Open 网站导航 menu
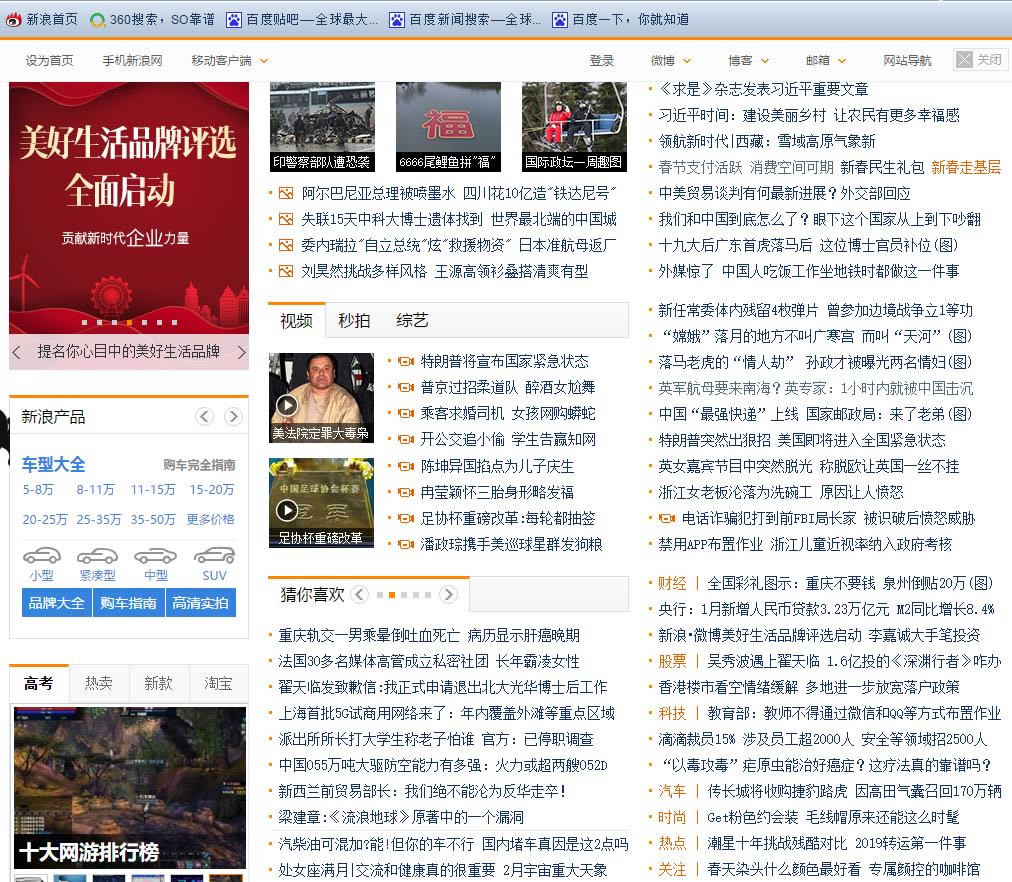 pos(907,61)
